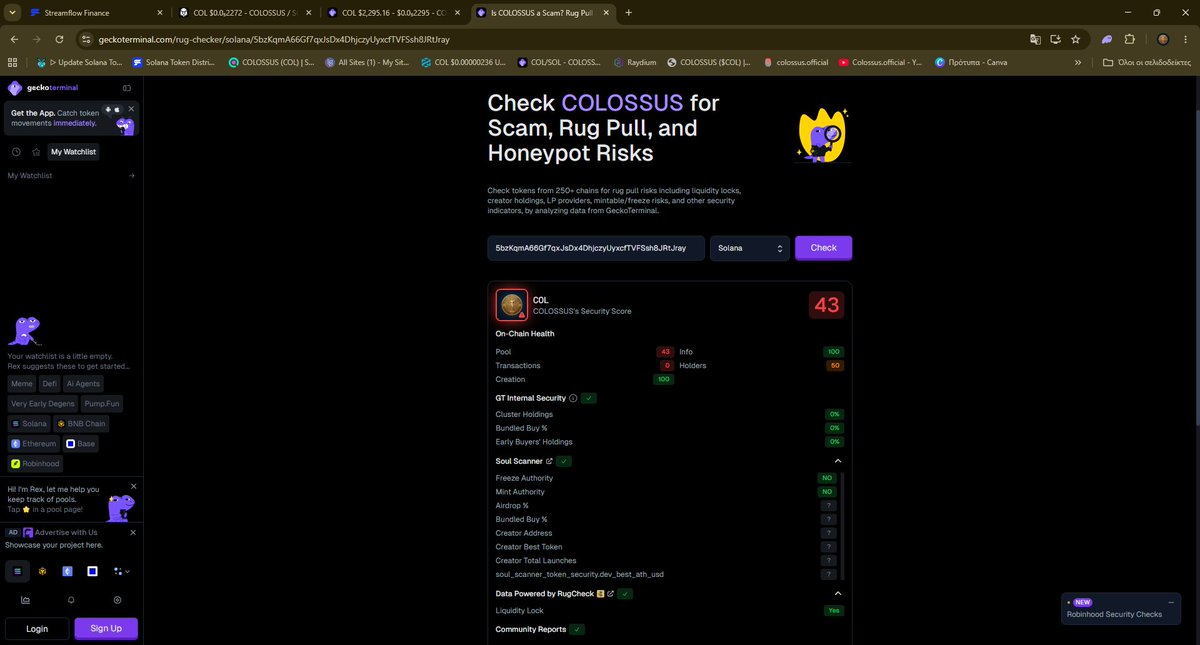Expand the more networks dropdown
The width and height of the screenshot is (1200, 645).
[122, 571]
